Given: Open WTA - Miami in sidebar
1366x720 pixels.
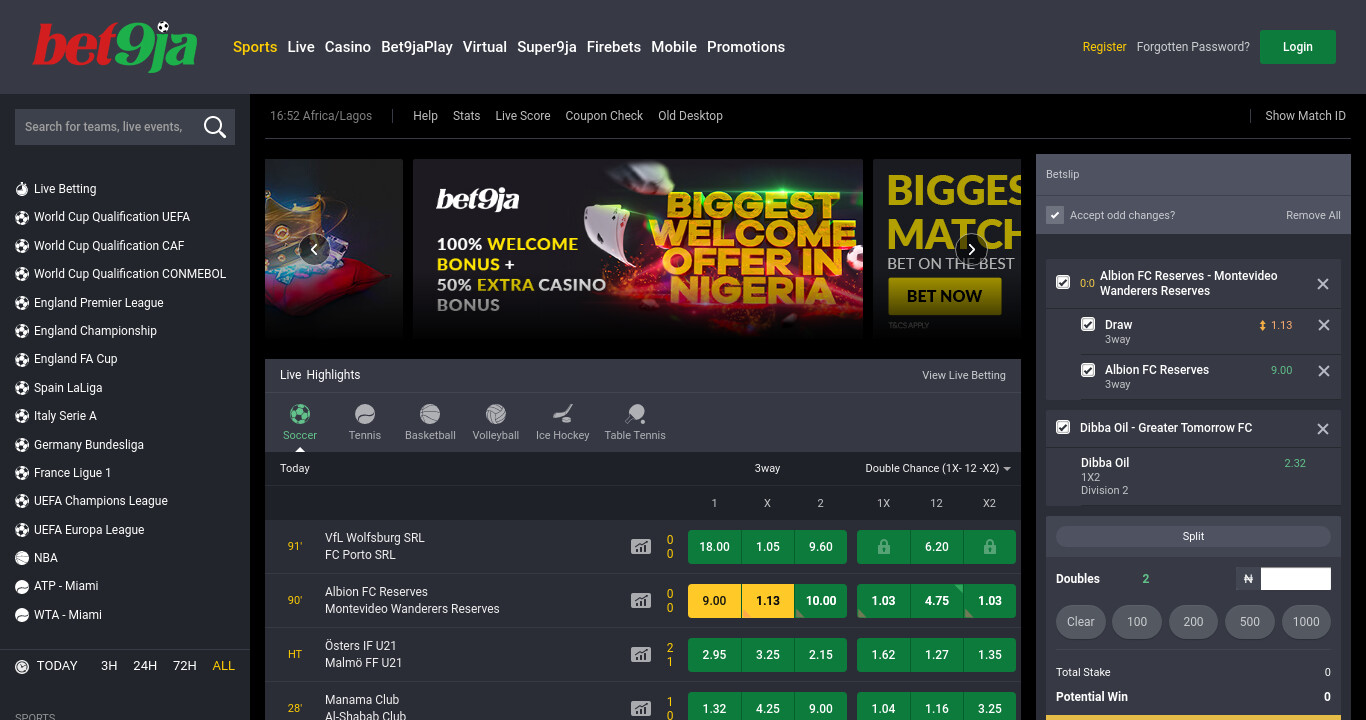Looking at the screenshot, I should pos(68,615).
